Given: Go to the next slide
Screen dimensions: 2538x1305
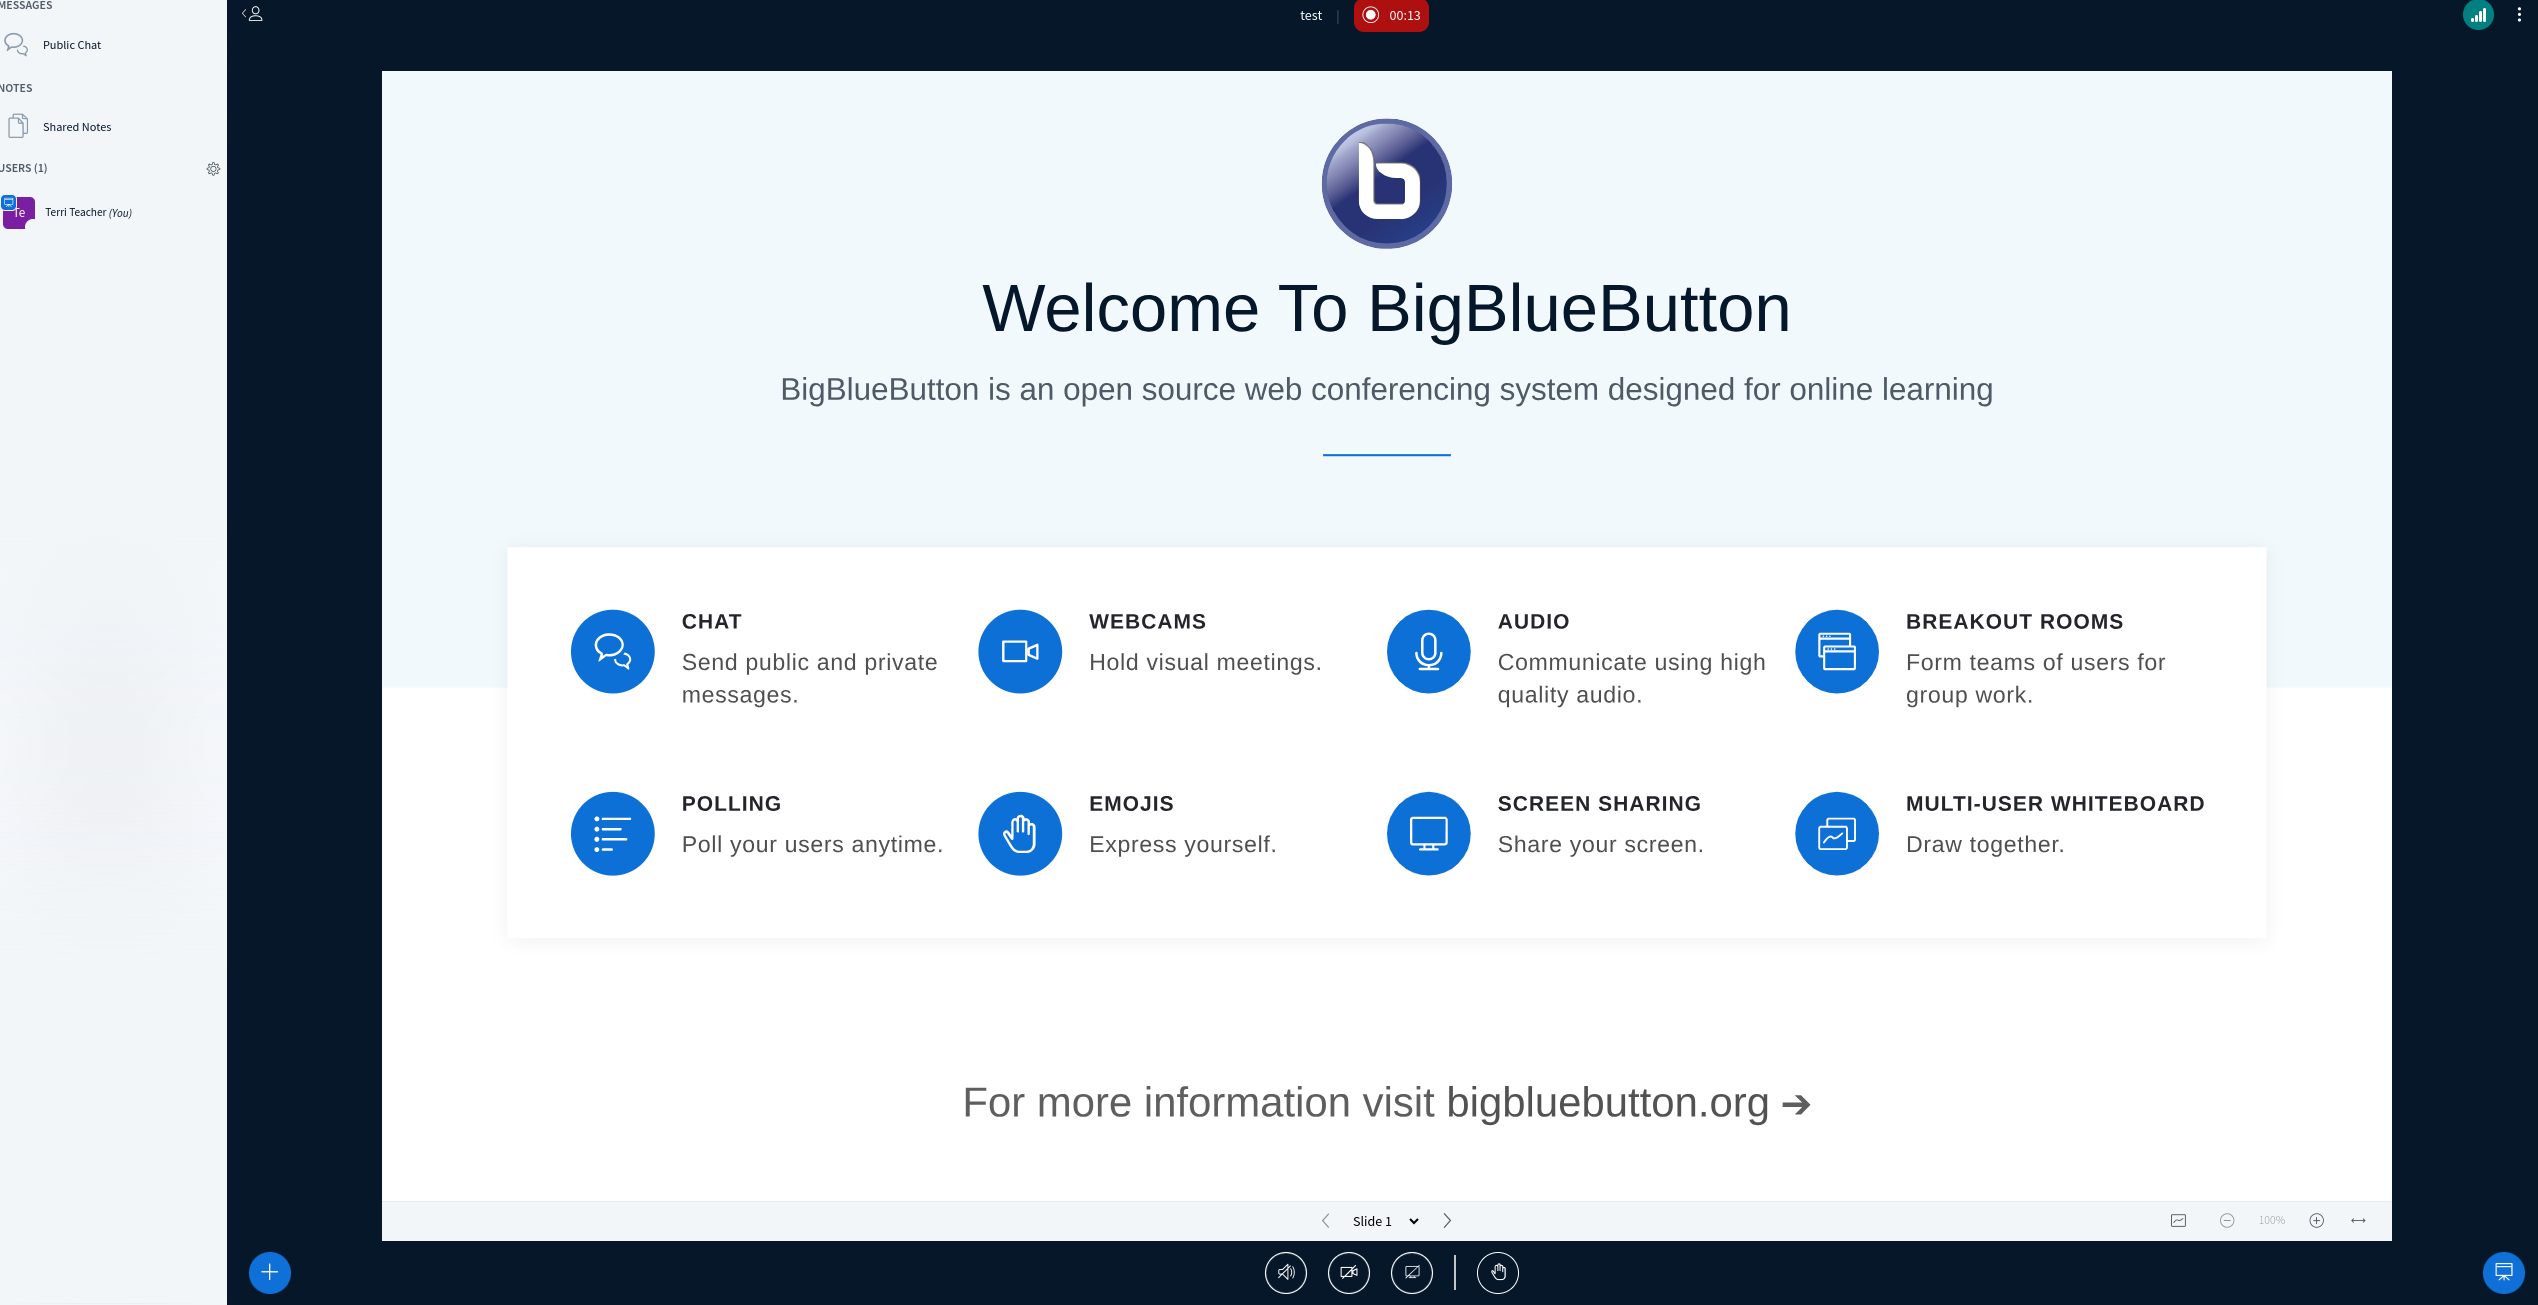Looking at the screenshot, I should (1447, 1221).
